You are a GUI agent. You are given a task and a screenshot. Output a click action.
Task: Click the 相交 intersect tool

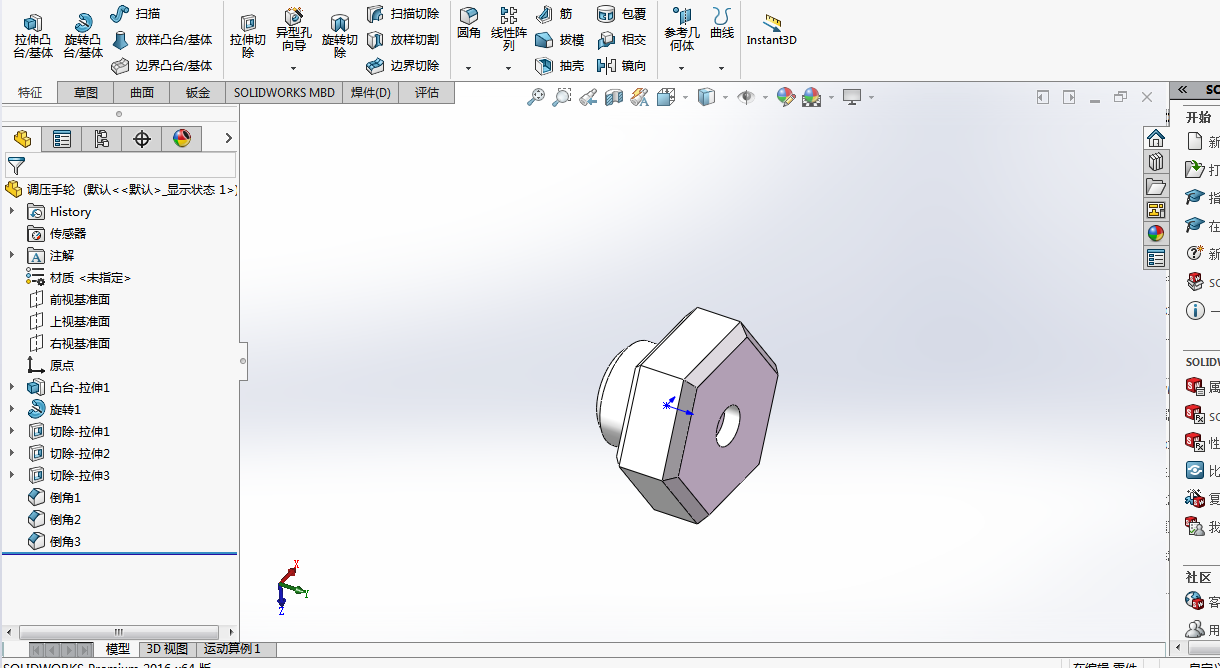(621, 40)
